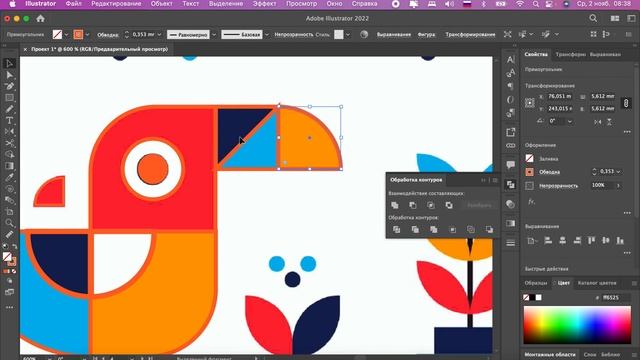The image size is (640, 360).
Task: Flip the selection horizontally in Properties
Action: tap(598, 122)
